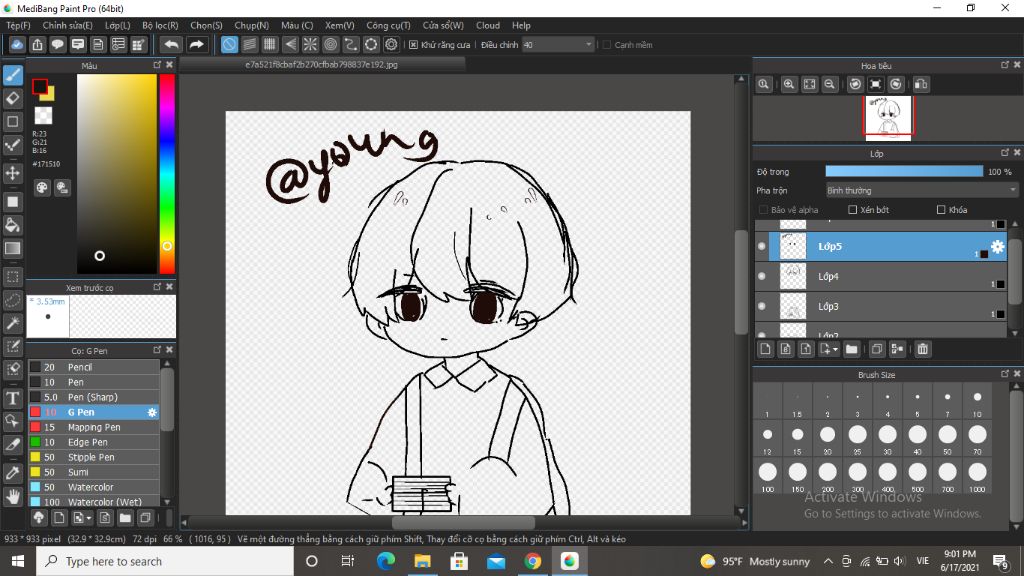Select the Text tool
Screen dimensions: 1024x576
pos(12,398)
